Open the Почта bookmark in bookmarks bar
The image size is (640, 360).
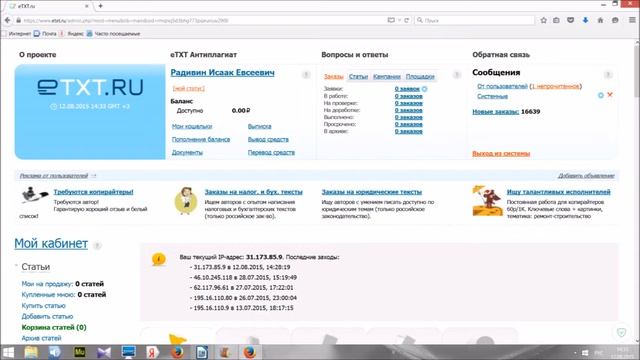coord(45,33)
